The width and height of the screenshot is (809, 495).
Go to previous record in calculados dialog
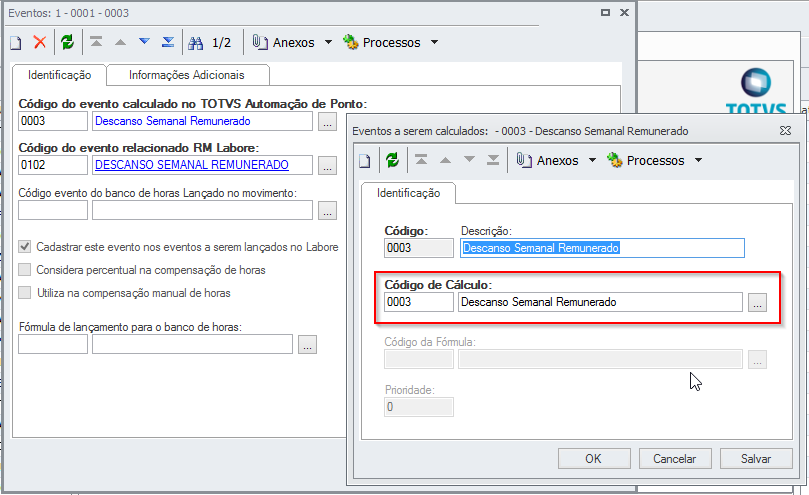tap(445, 161)
